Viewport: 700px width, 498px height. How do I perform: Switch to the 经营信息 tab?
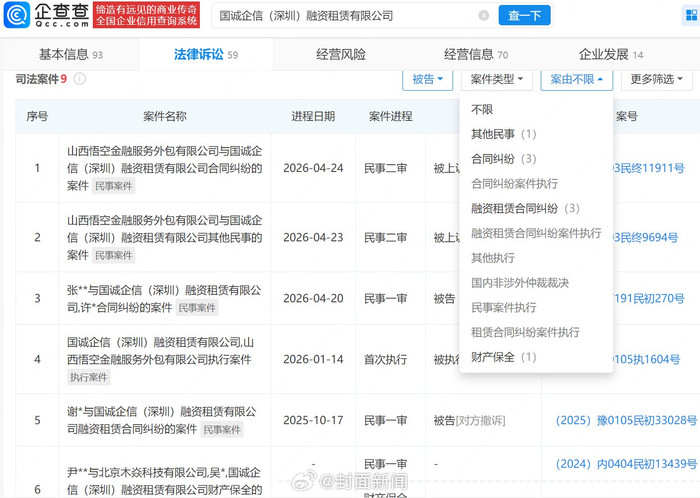click(476, 55)
